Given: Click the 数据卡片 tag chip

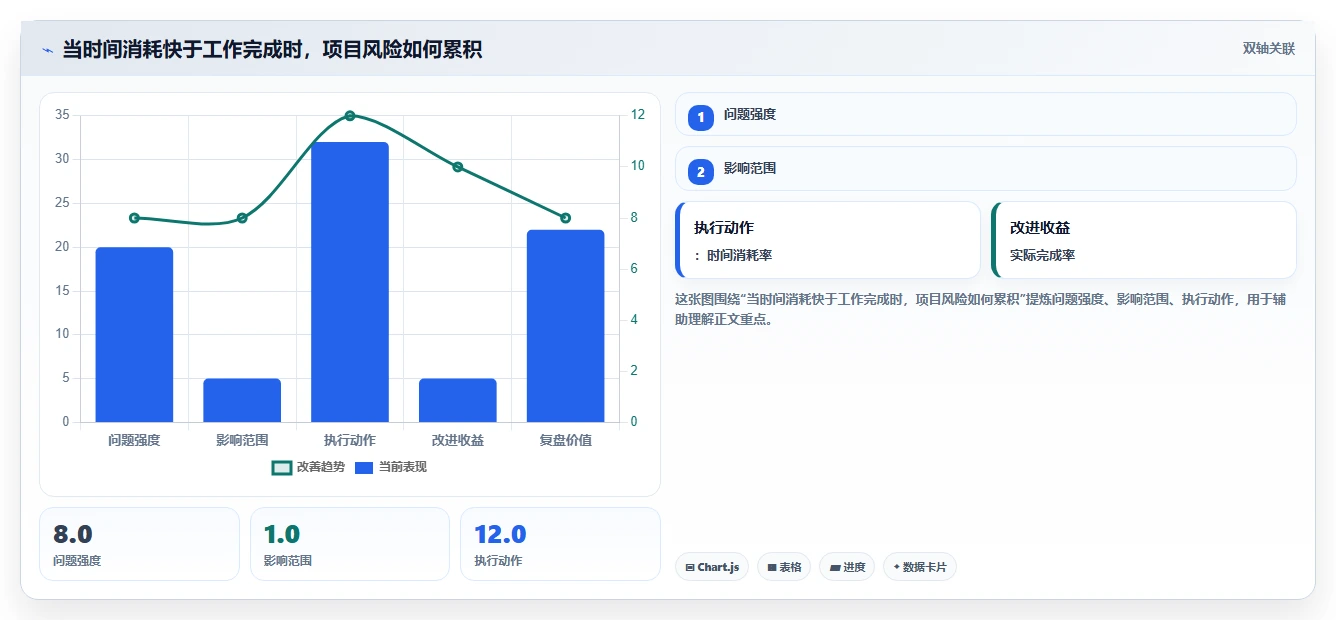Looking at the screenshot, I should pyautogui.click(x=920, y=567).
